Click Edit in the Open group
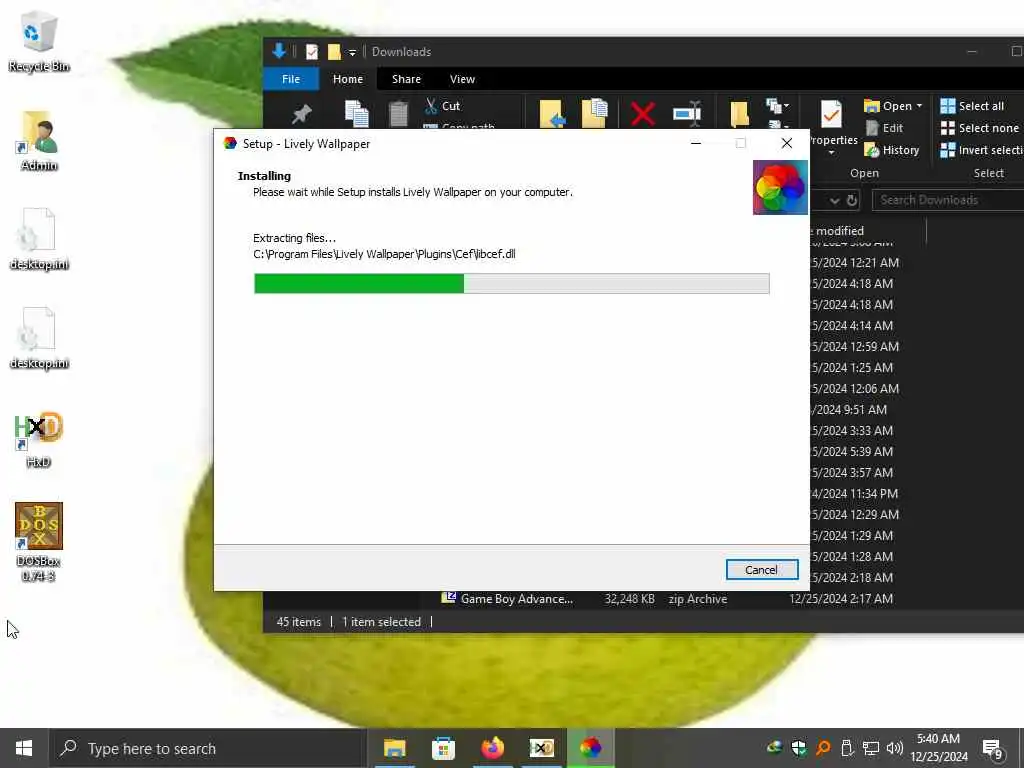Image resolution: width=1024 pixels, height=768 pixels. (884, 128)
